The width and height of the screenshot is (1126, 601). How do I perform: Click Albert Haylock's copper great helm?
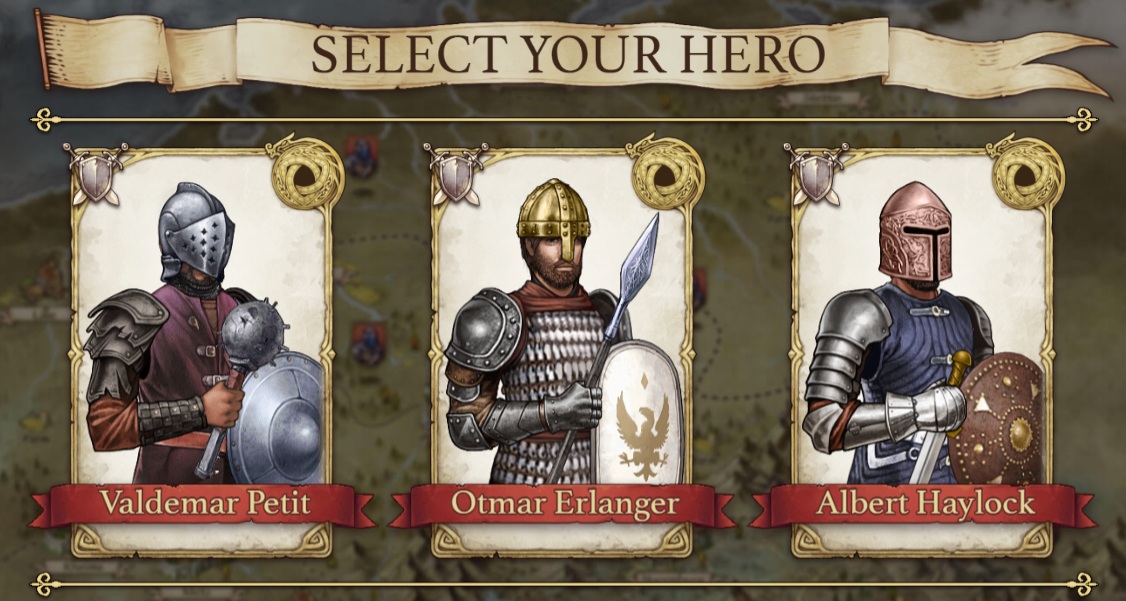click(x=916, y=231)
